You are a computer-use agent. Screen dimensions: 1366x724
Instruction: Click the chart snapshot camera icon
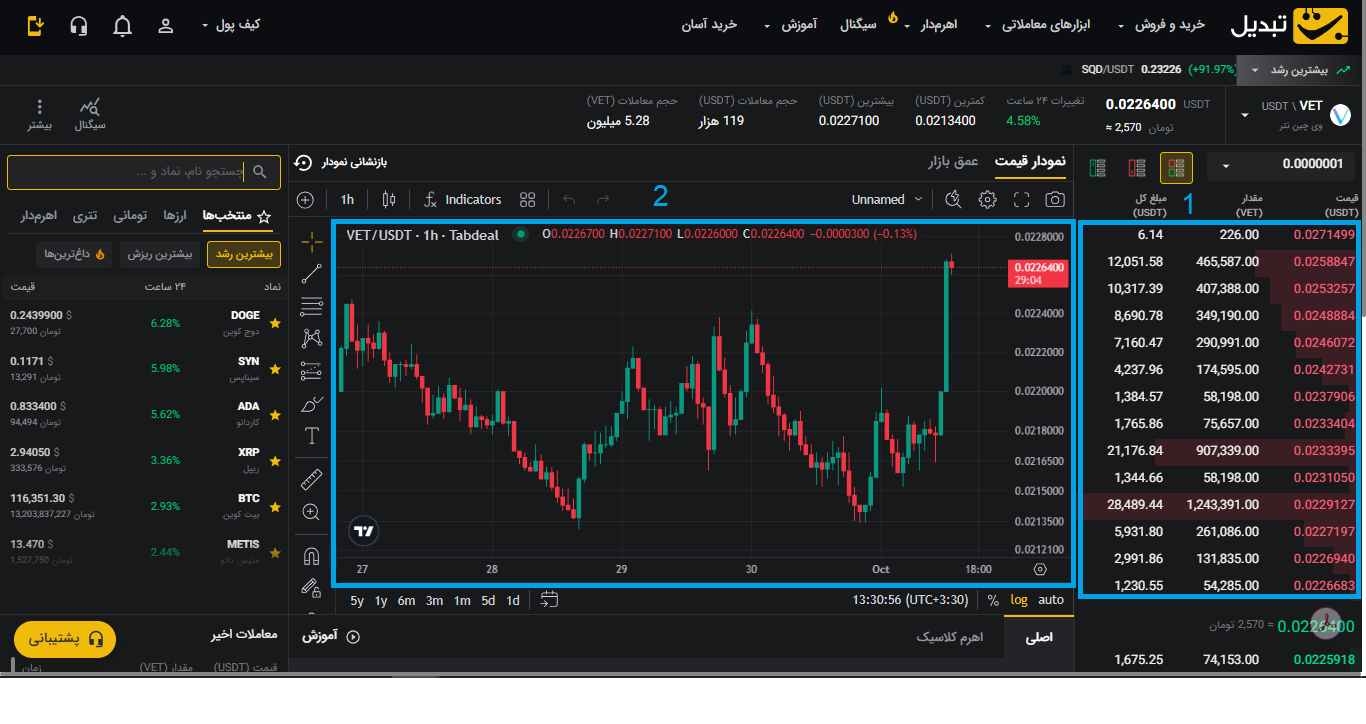point(1054,200)
